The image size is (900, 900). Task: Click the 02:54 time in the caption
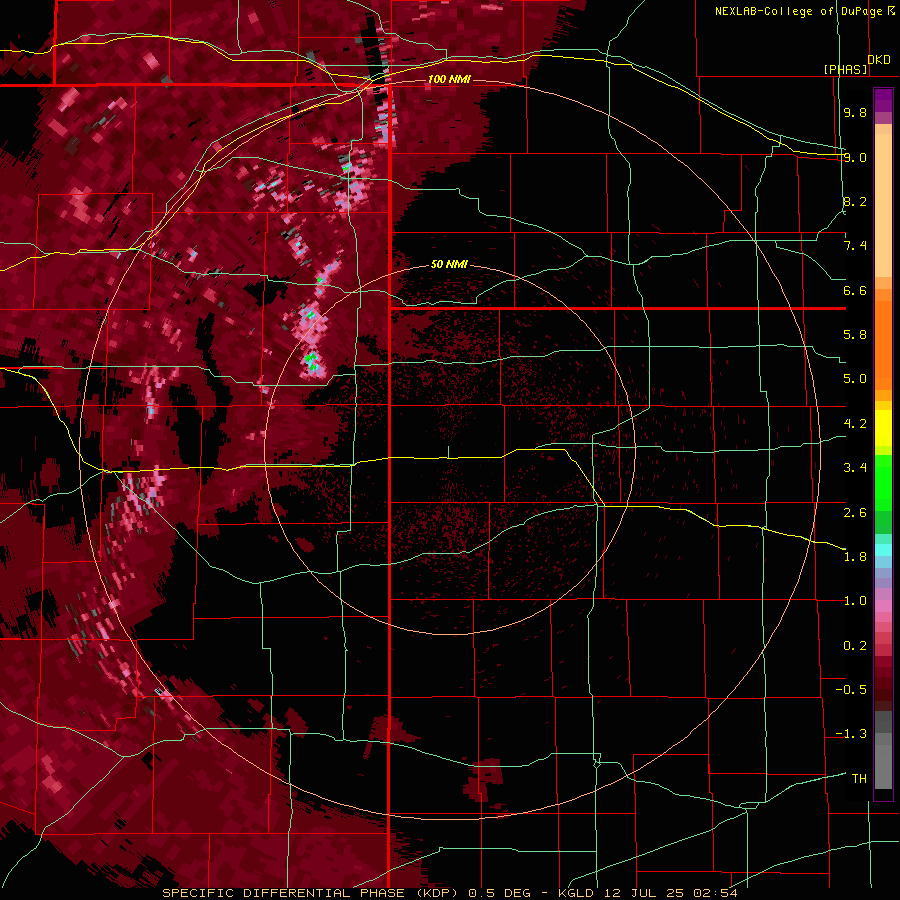[x=715, y=893]
